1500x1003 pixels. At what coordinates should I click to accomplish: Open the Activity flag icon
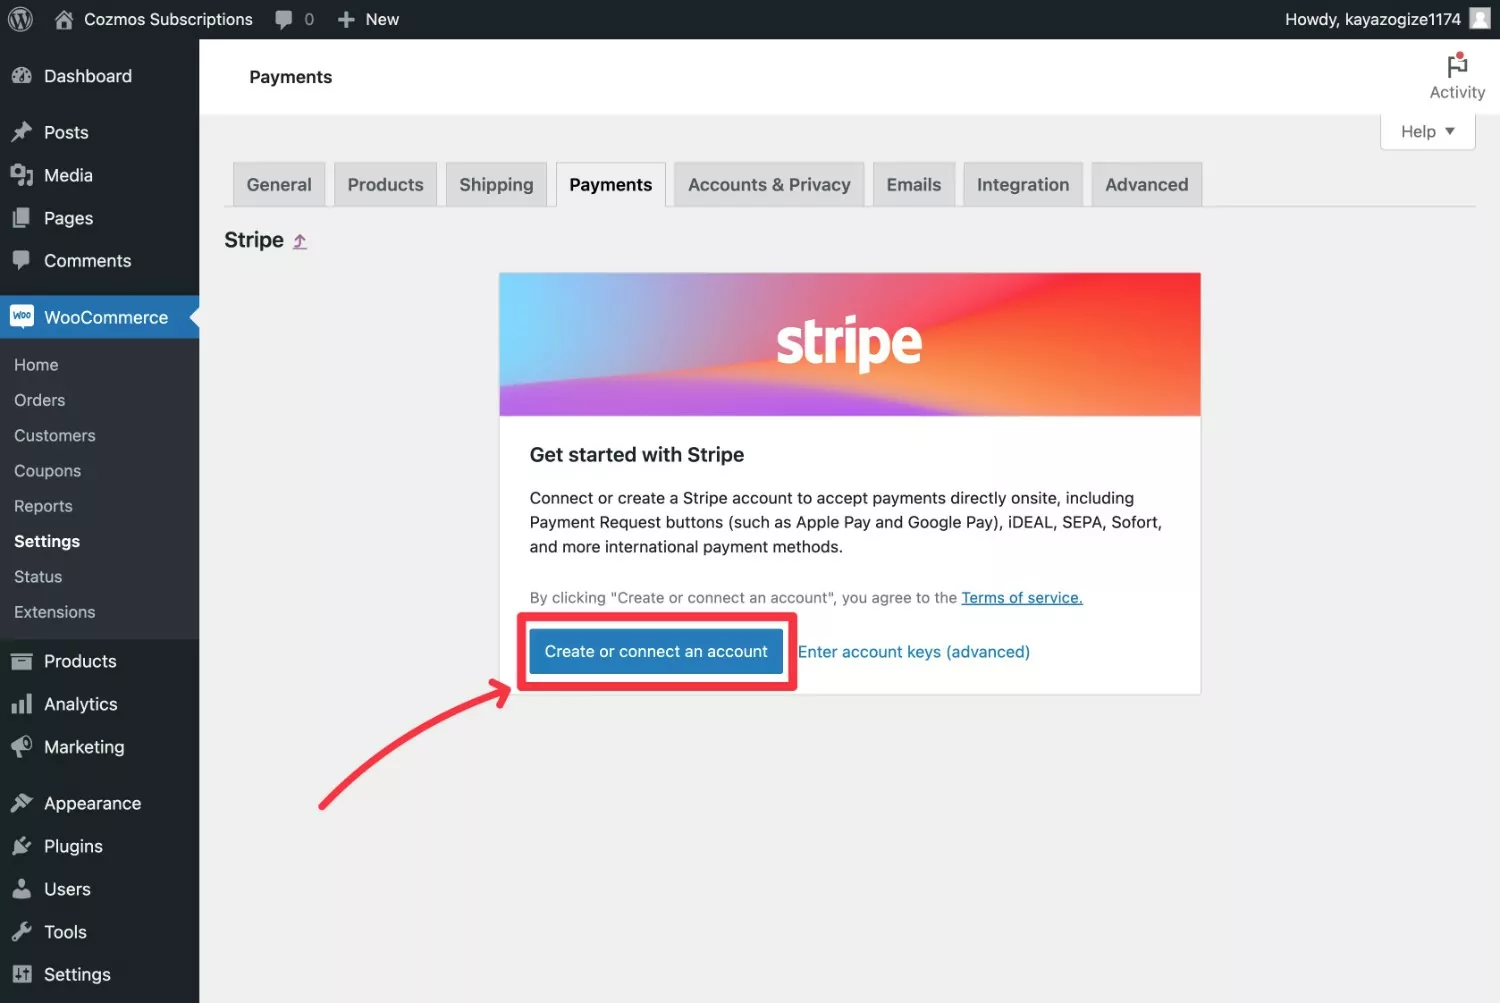tap(1457, 67)
